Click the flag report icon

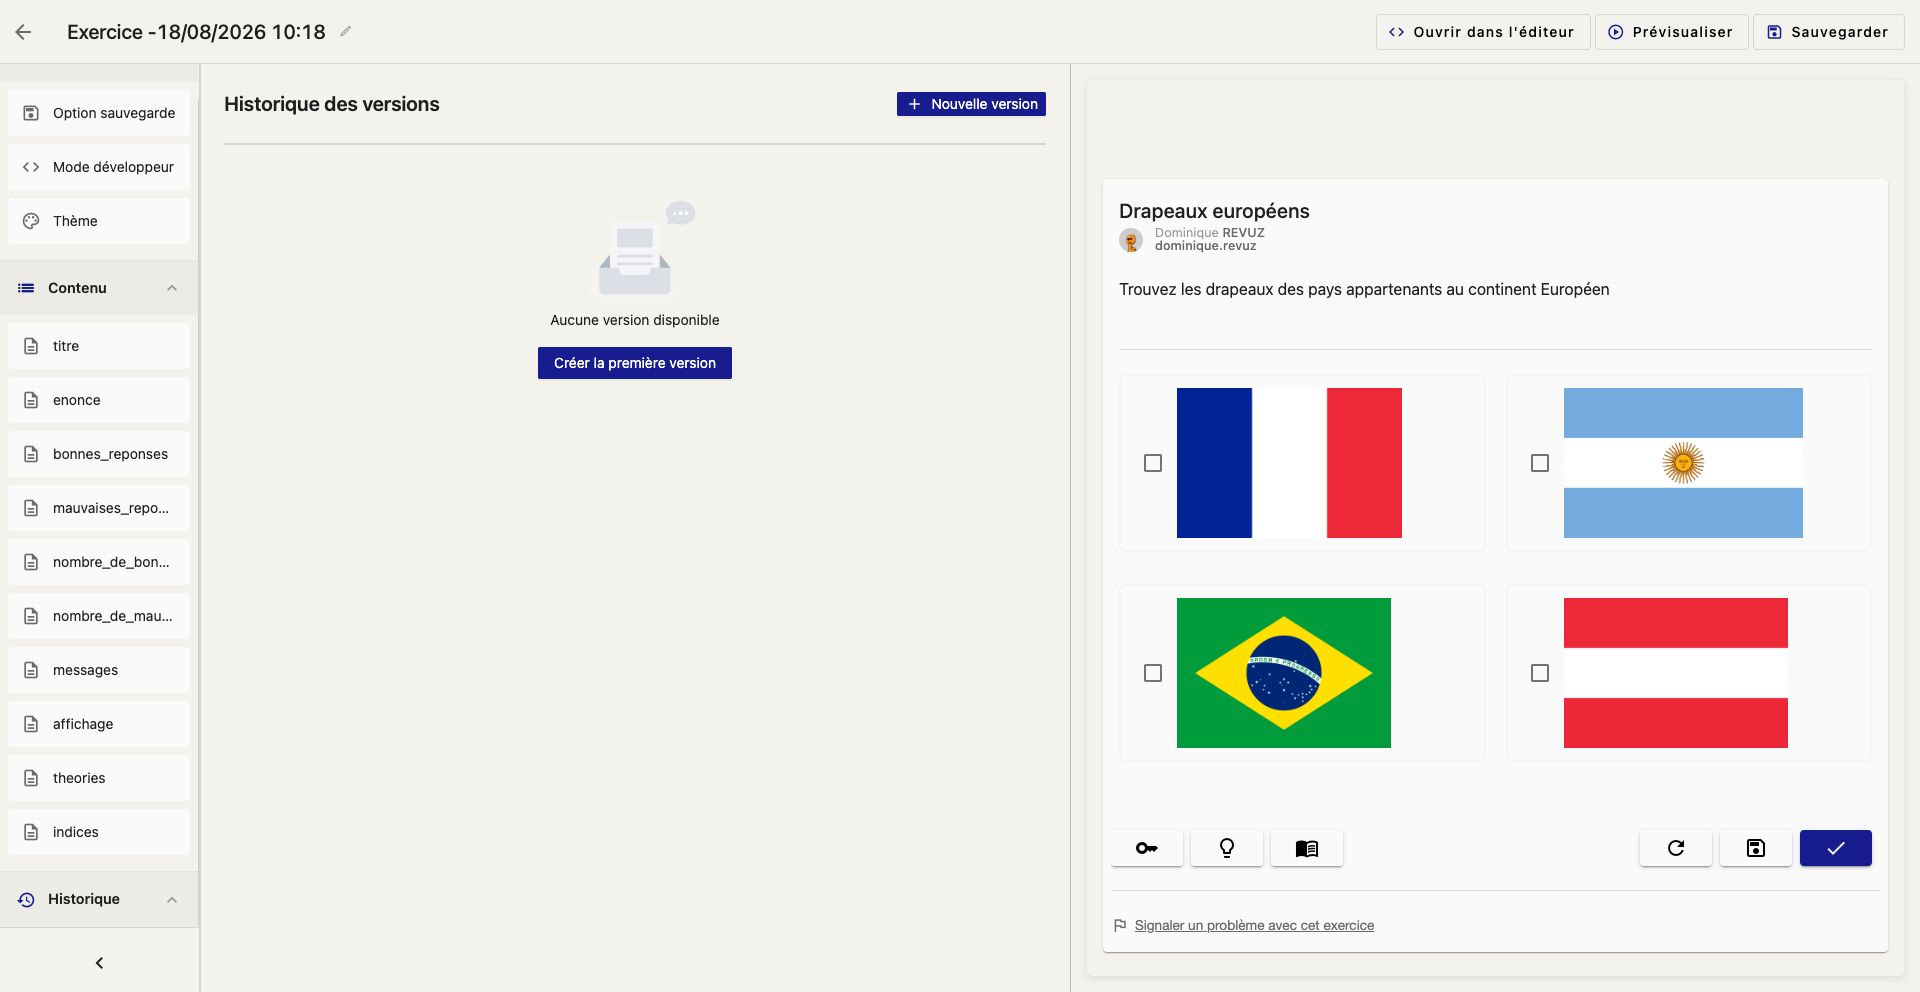pos(1120,925)
